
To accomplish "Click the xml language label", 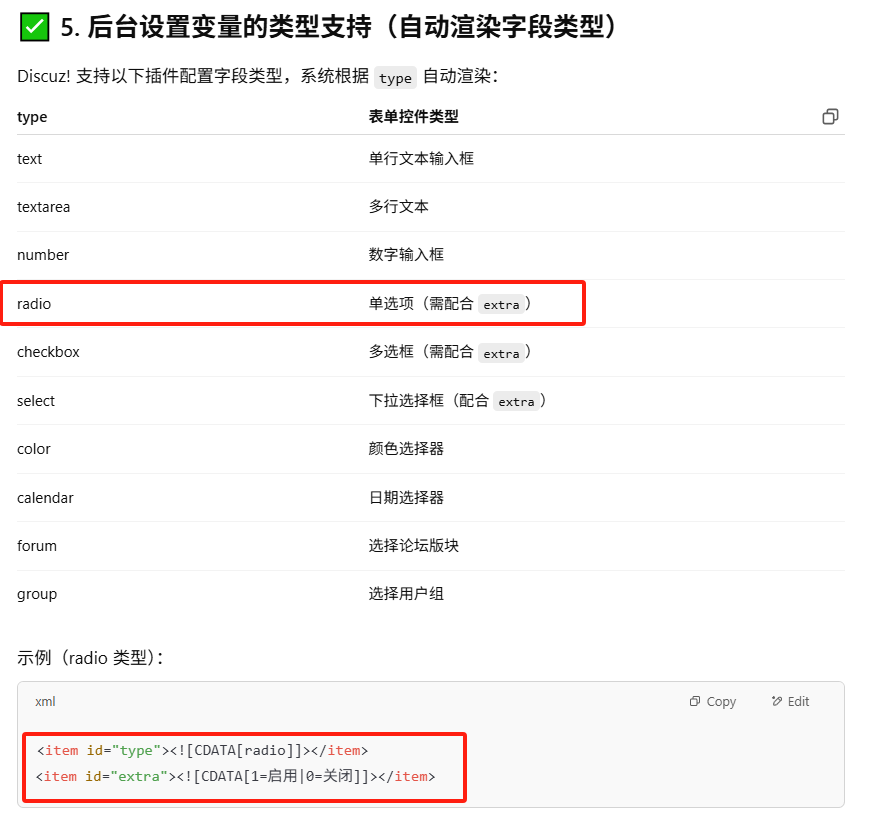I will pyautogui.click(x=45, y=702).
